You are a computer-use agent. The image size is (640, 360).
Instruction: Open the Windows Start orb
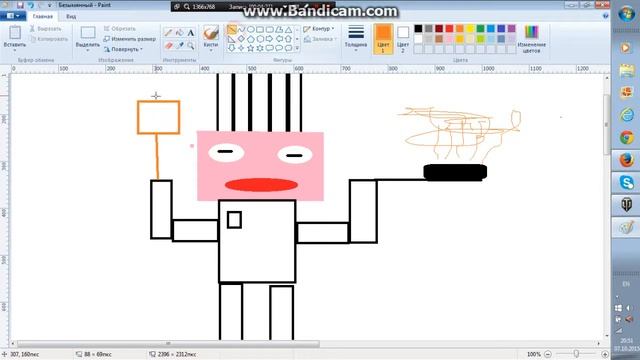[x=626, y=14]
